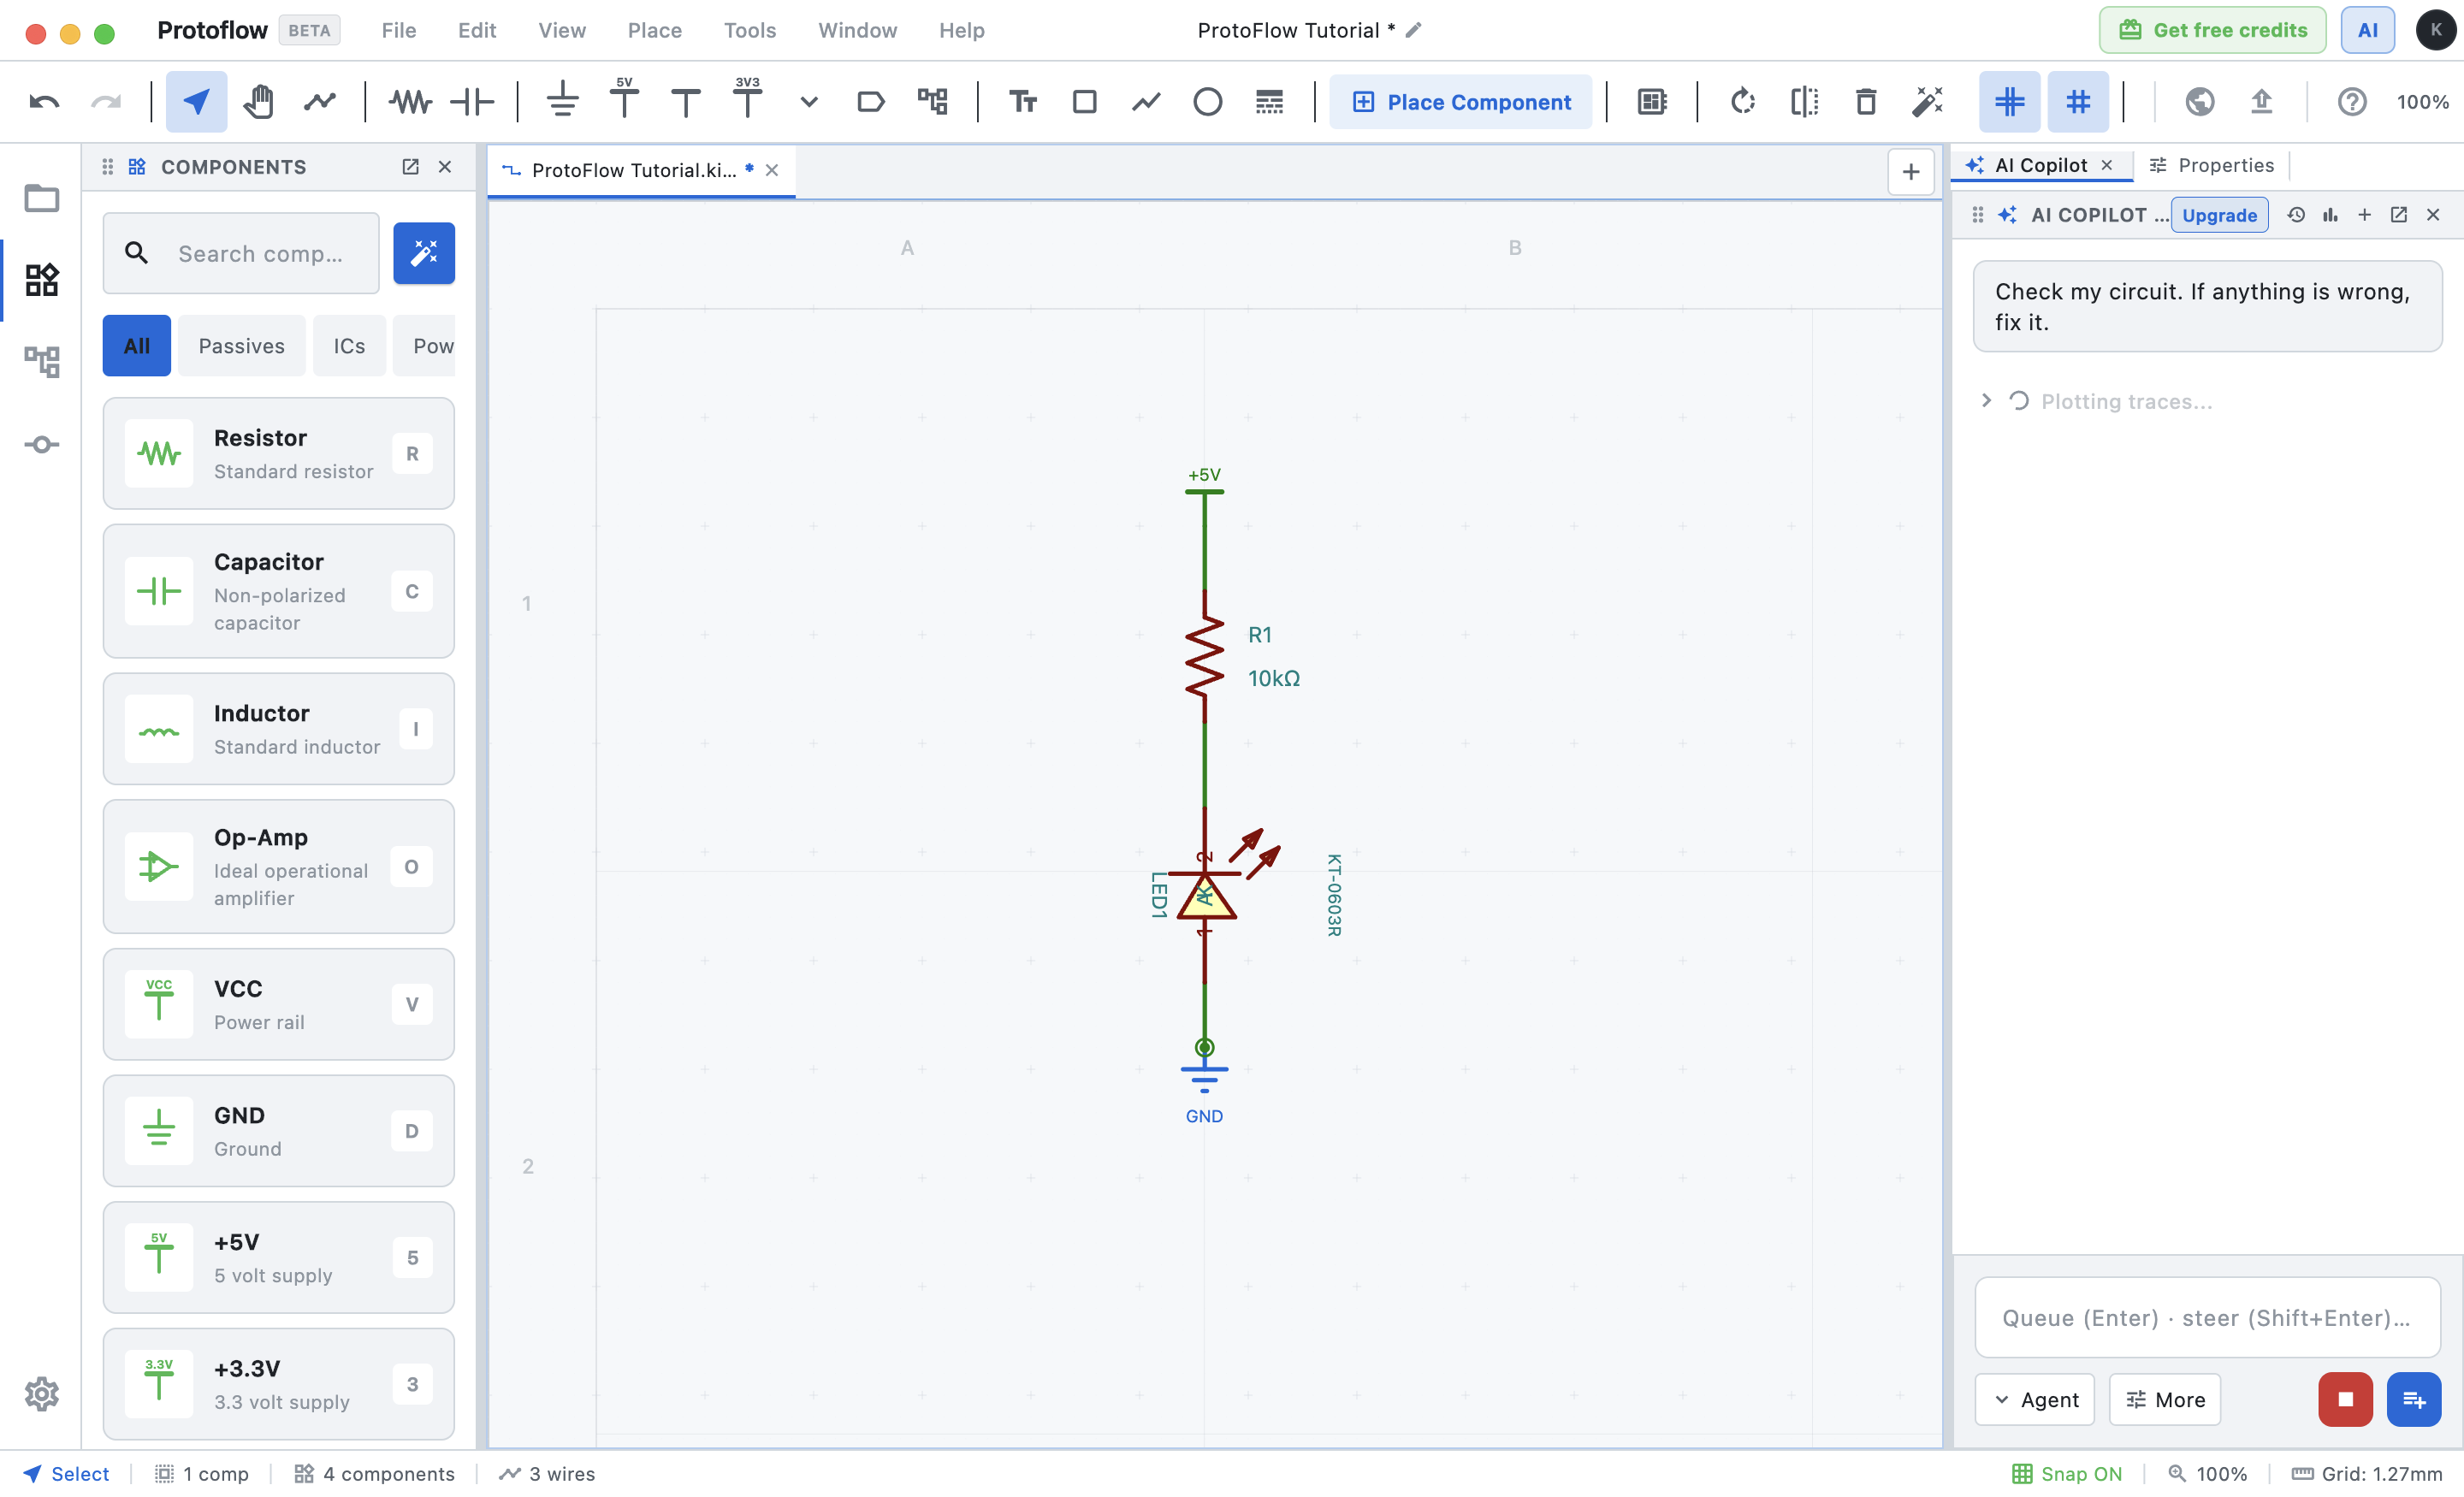2464x1497 pixels.
Task: Click the More options button
Action: (2165, 1400)
